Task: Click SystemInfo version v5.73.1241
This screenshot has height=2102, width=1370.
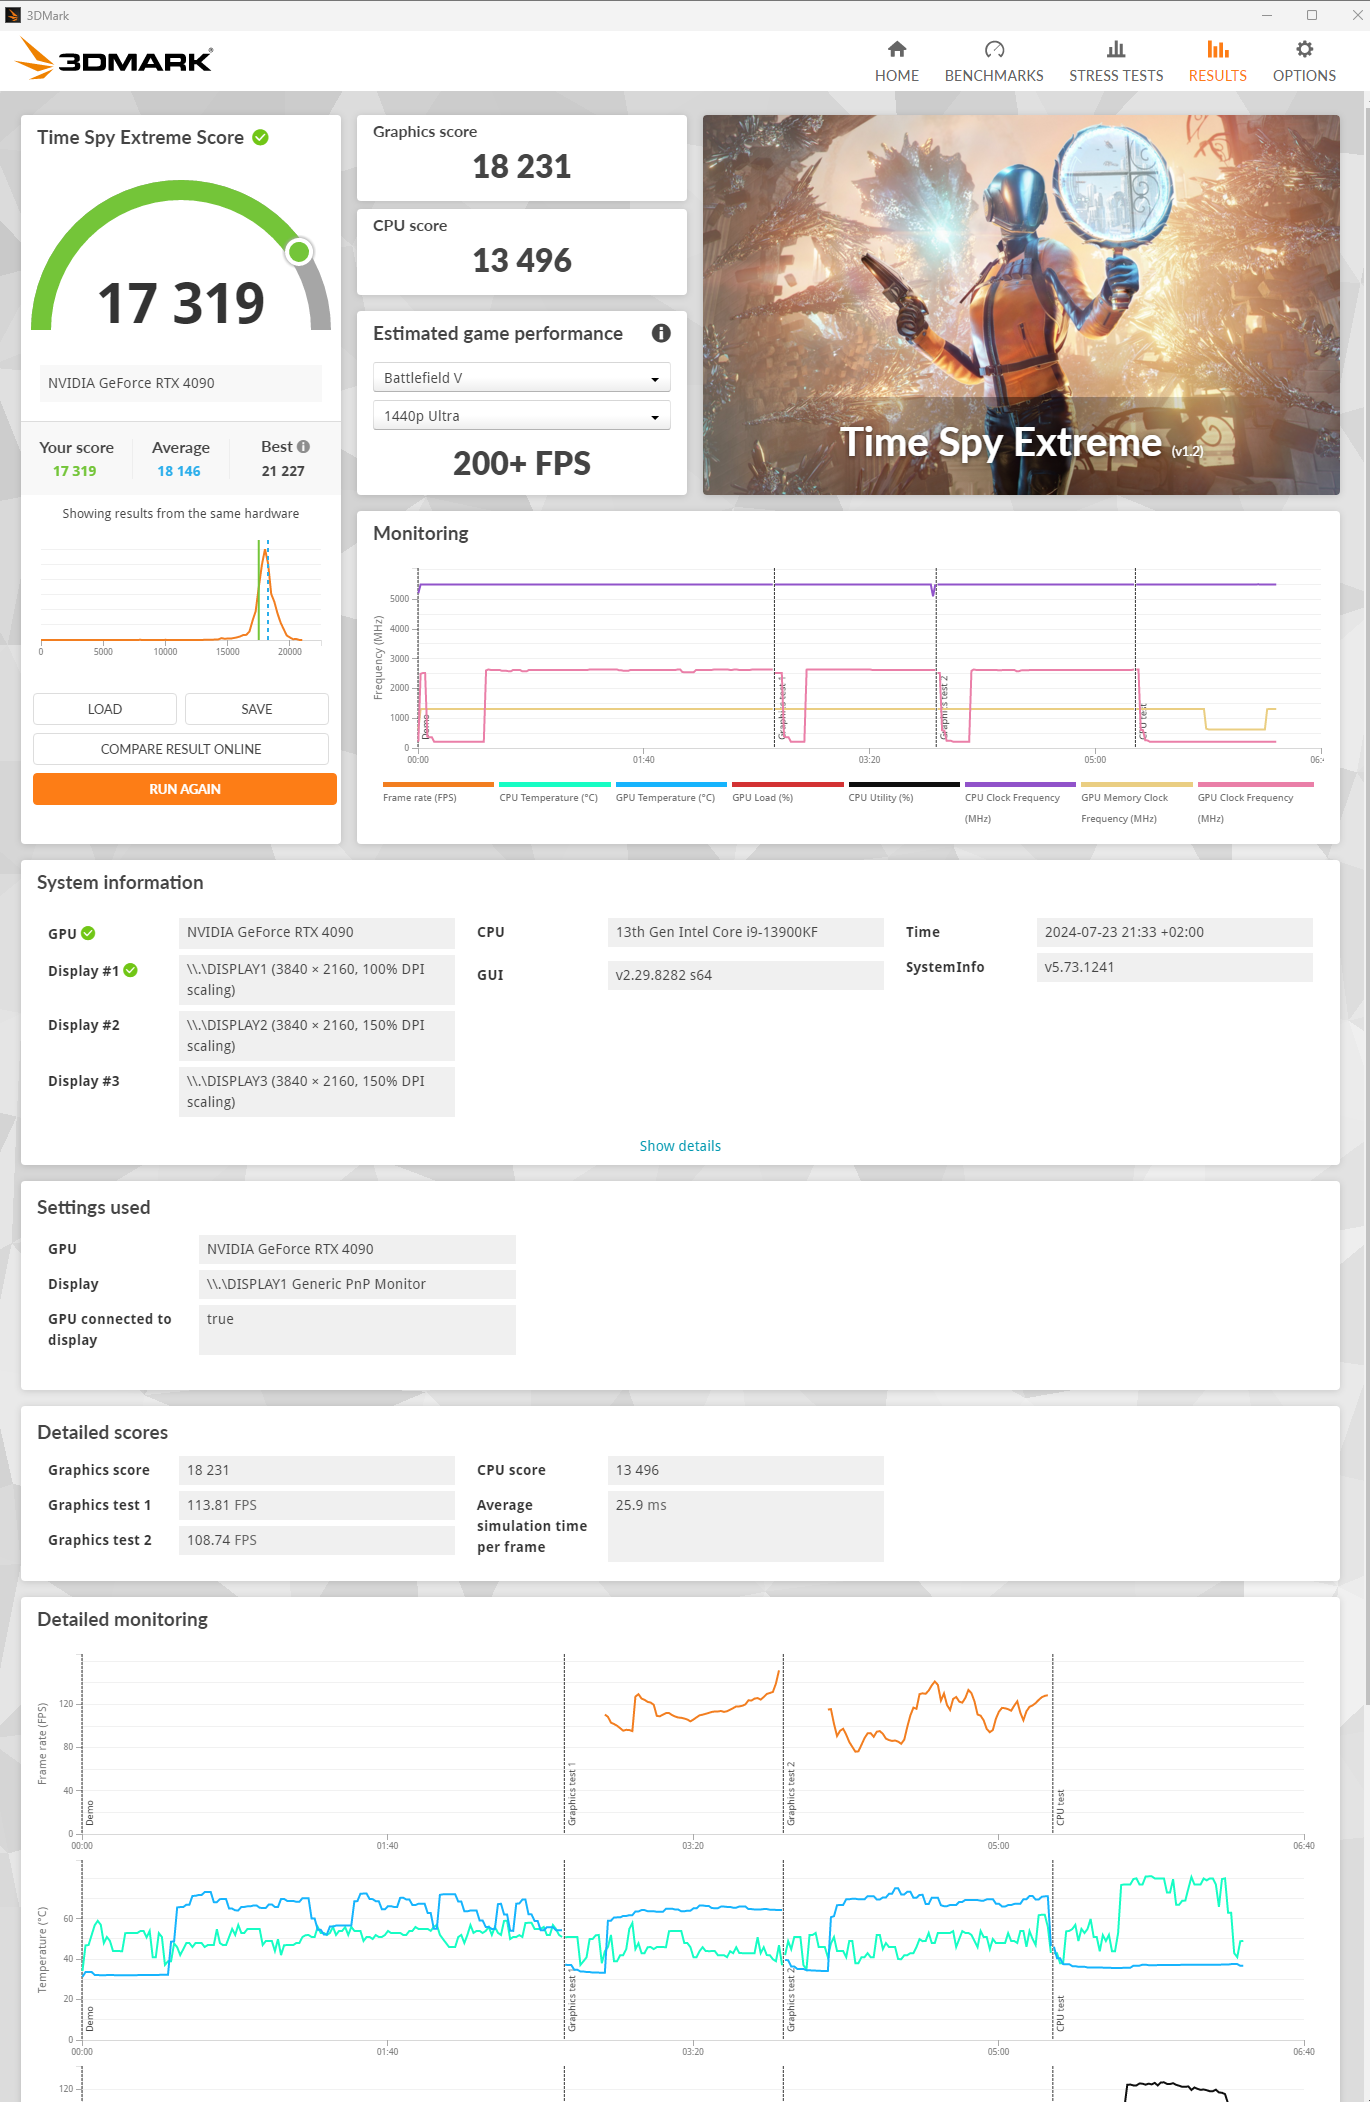Action: (x=1175, y=967)
